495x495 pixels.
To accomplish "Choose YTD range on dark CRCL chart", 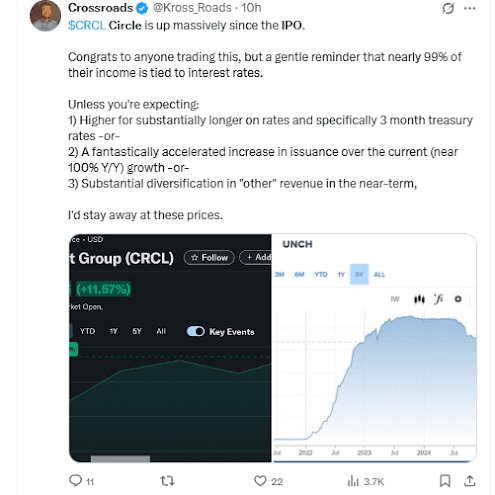I will click(x=87, y=331).
